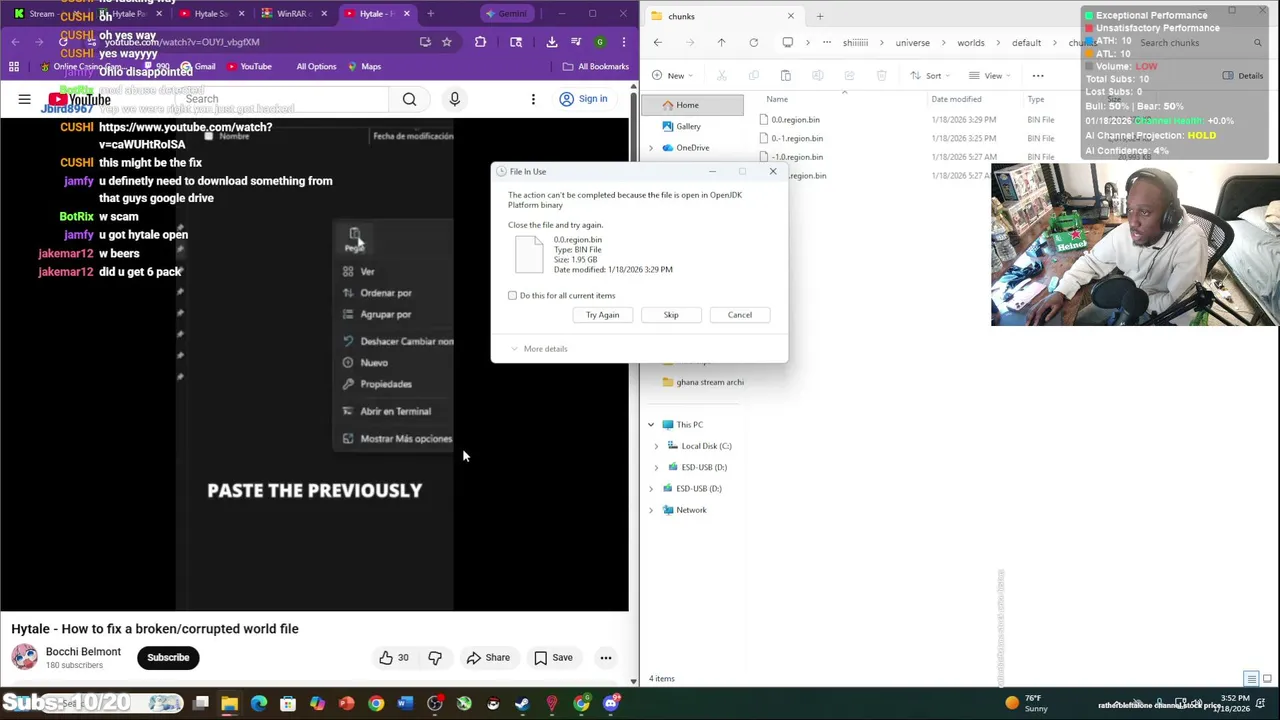Start voice search with the microphone icon

click(x=454, y=99)
